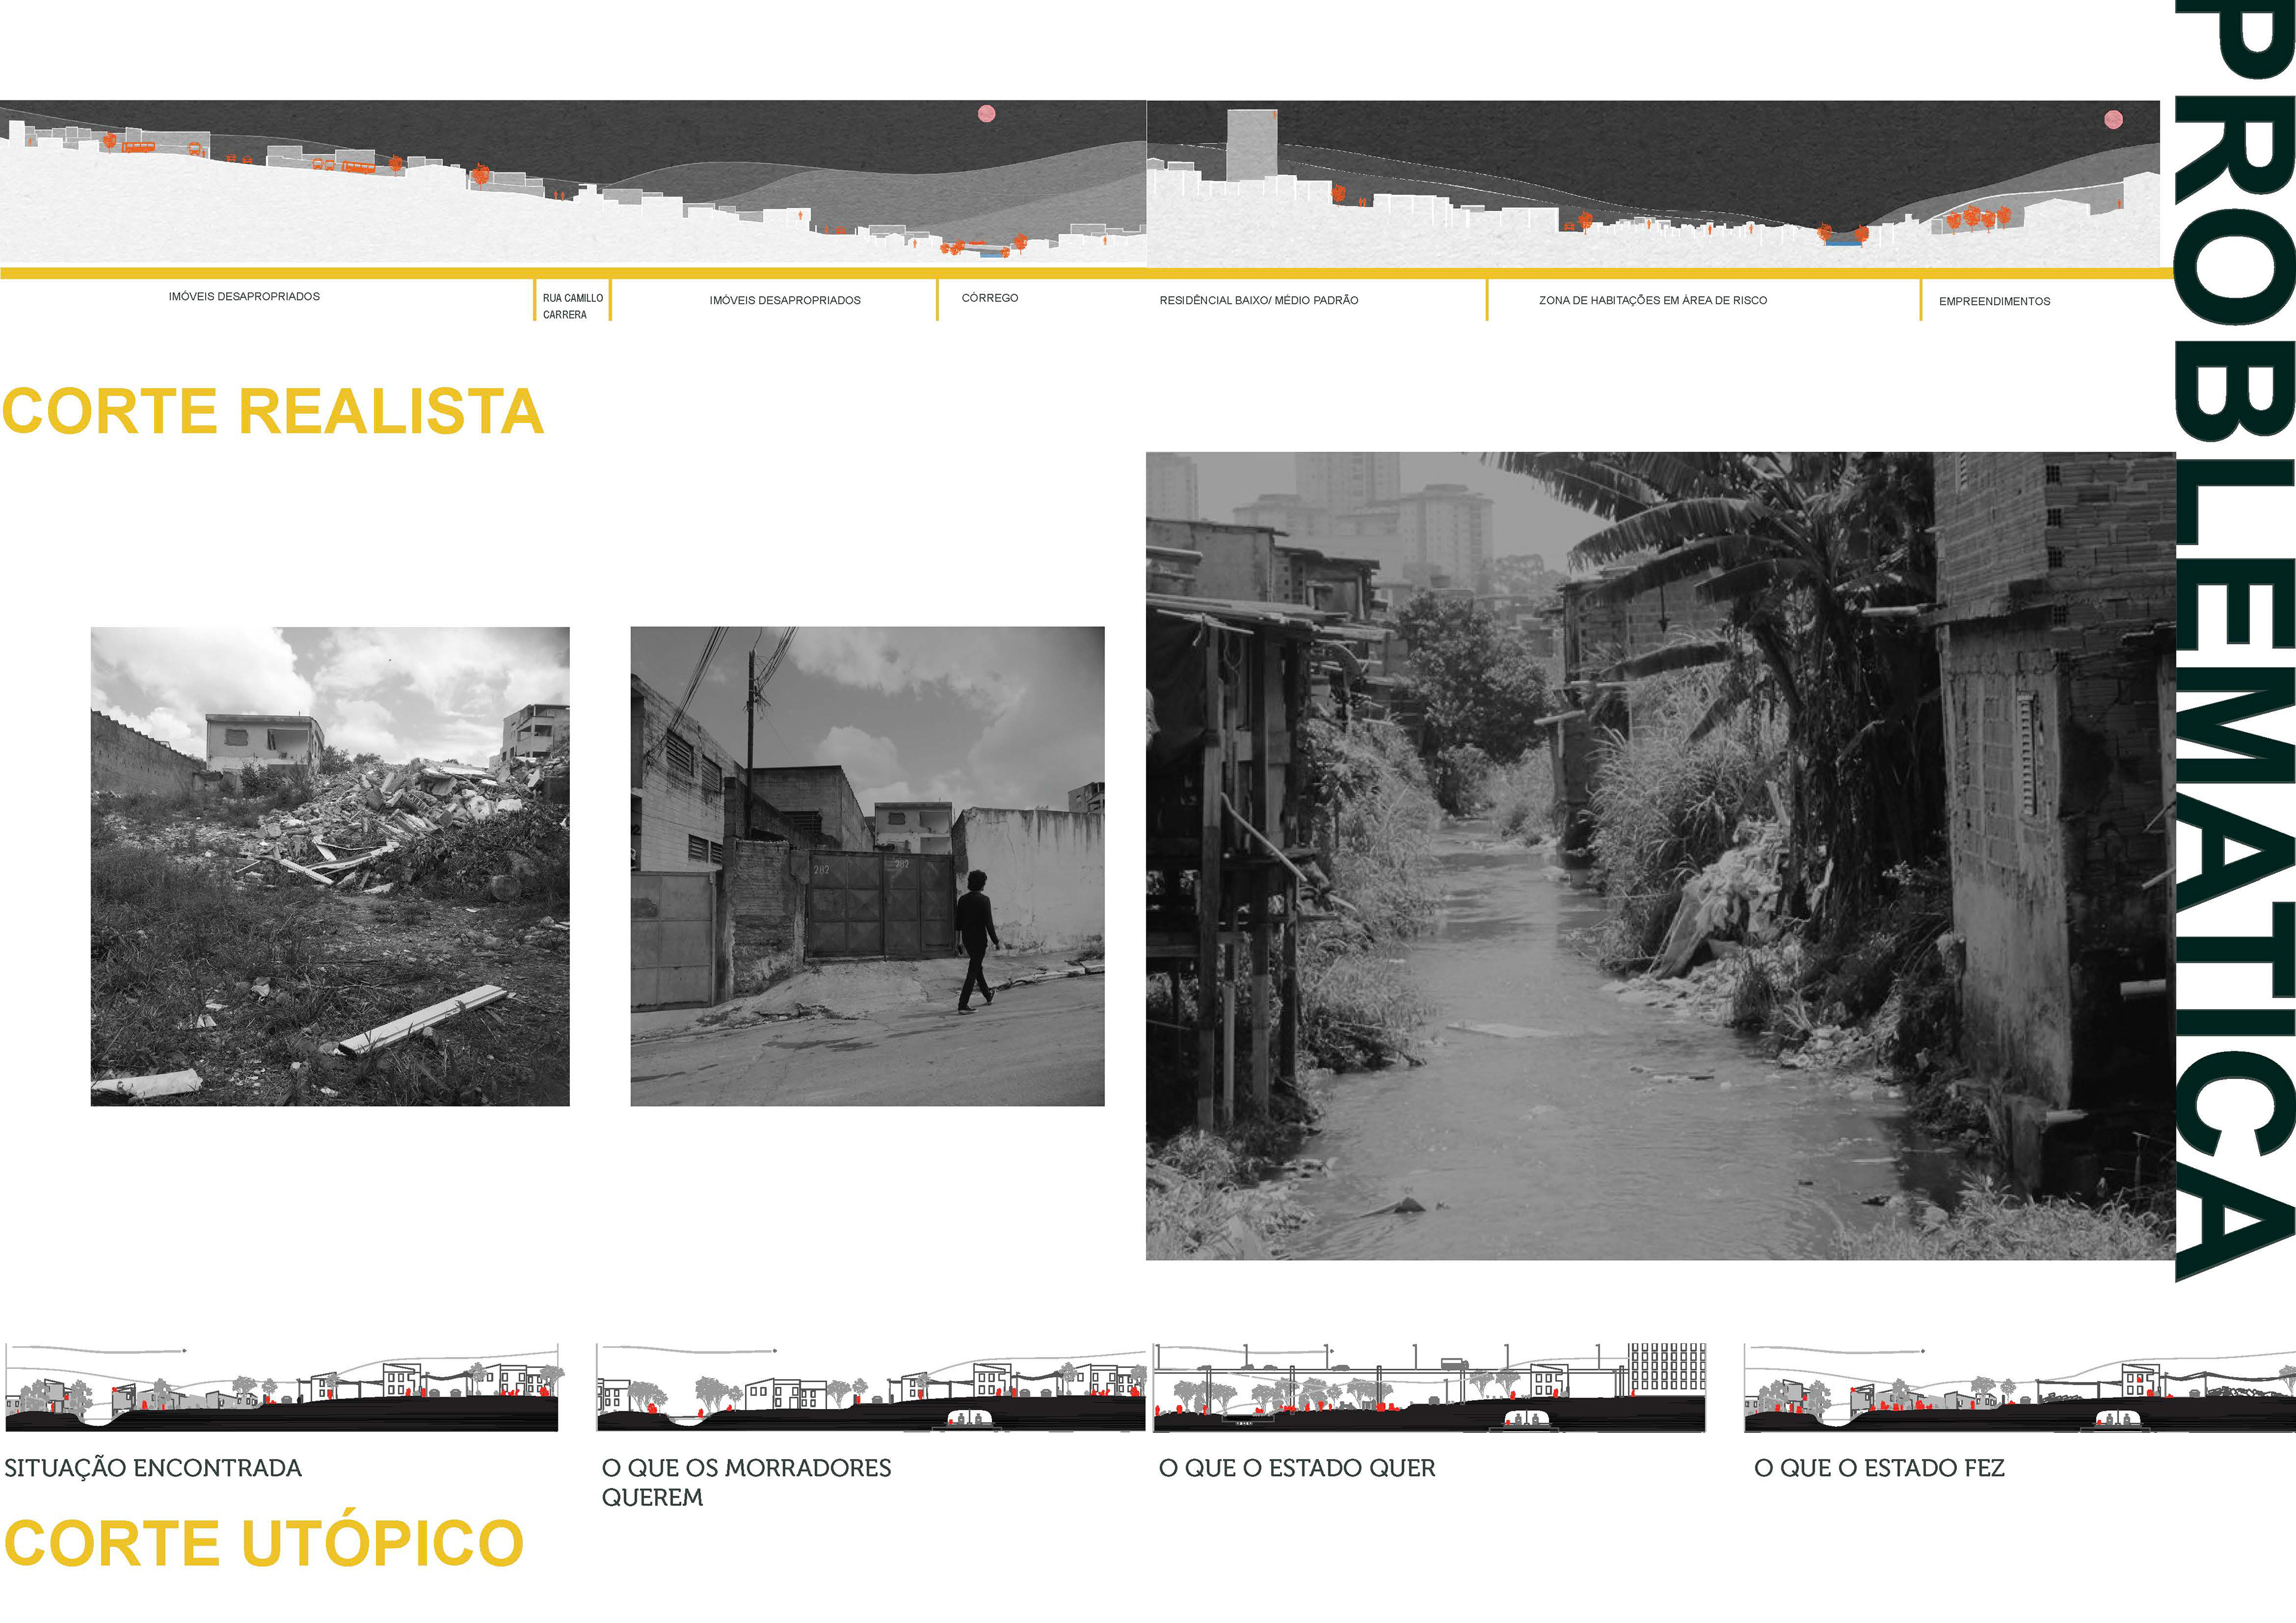Click the pink moon in right section drawing
Viewport: 2296px width, 1623px height.
coord(2113,120)
